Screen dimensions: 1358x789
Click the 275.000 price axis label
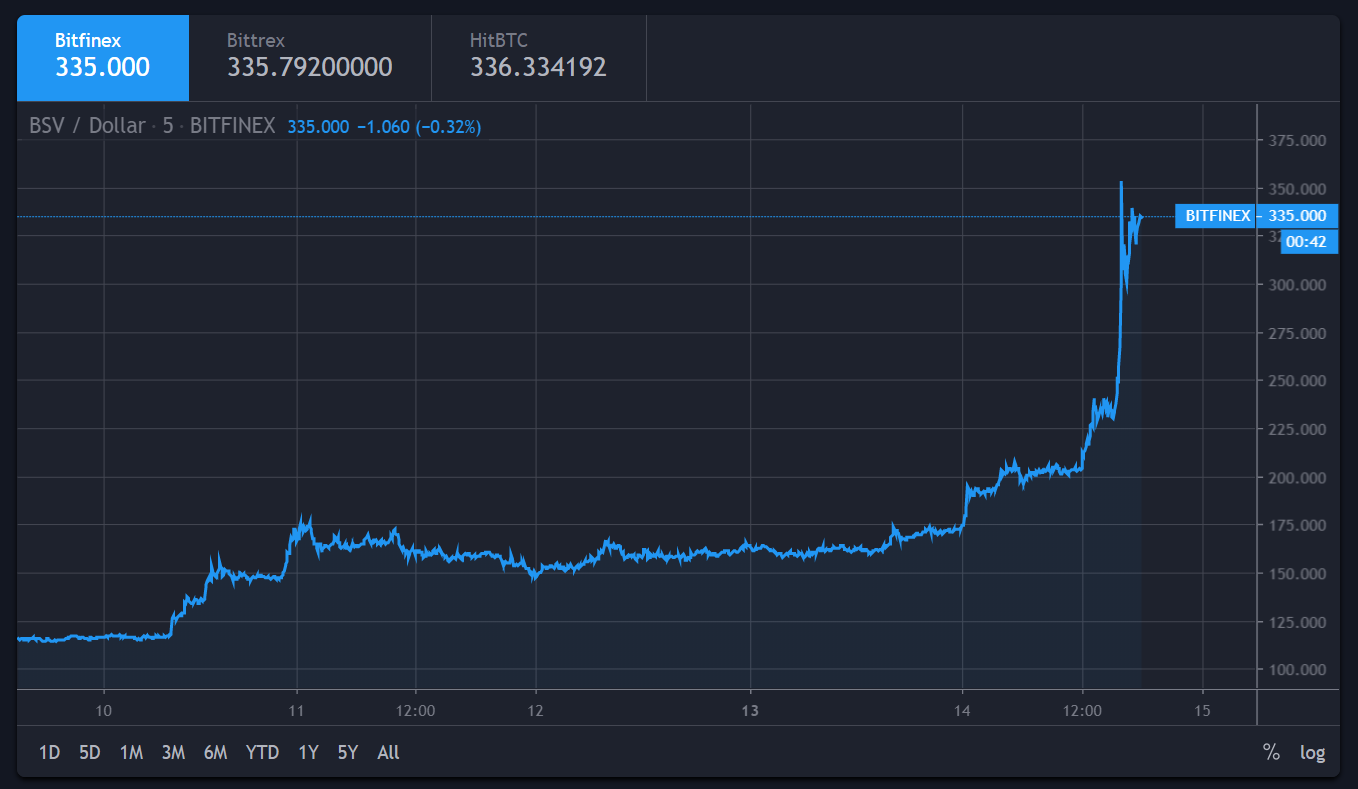click(1297, 333)
